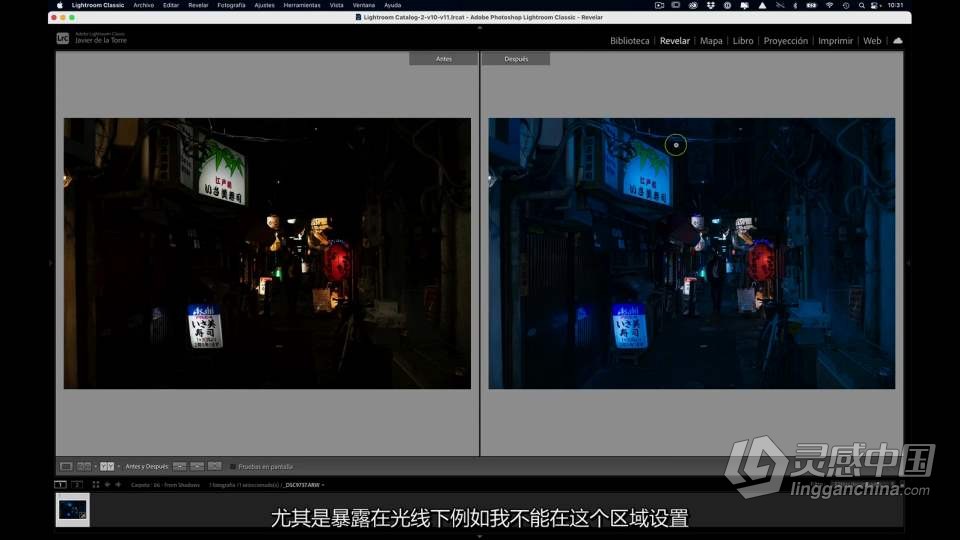The width and height of the screenshot is (960, 540).
Task: Expand the right panel group arrow
Action: tap(908, 263)
